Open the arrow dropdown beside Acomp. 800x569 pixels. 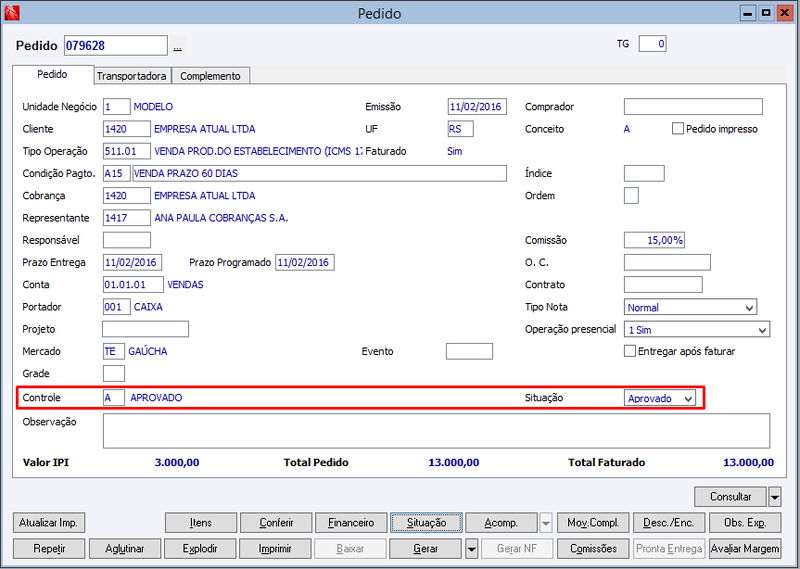(x=545, y=523)
